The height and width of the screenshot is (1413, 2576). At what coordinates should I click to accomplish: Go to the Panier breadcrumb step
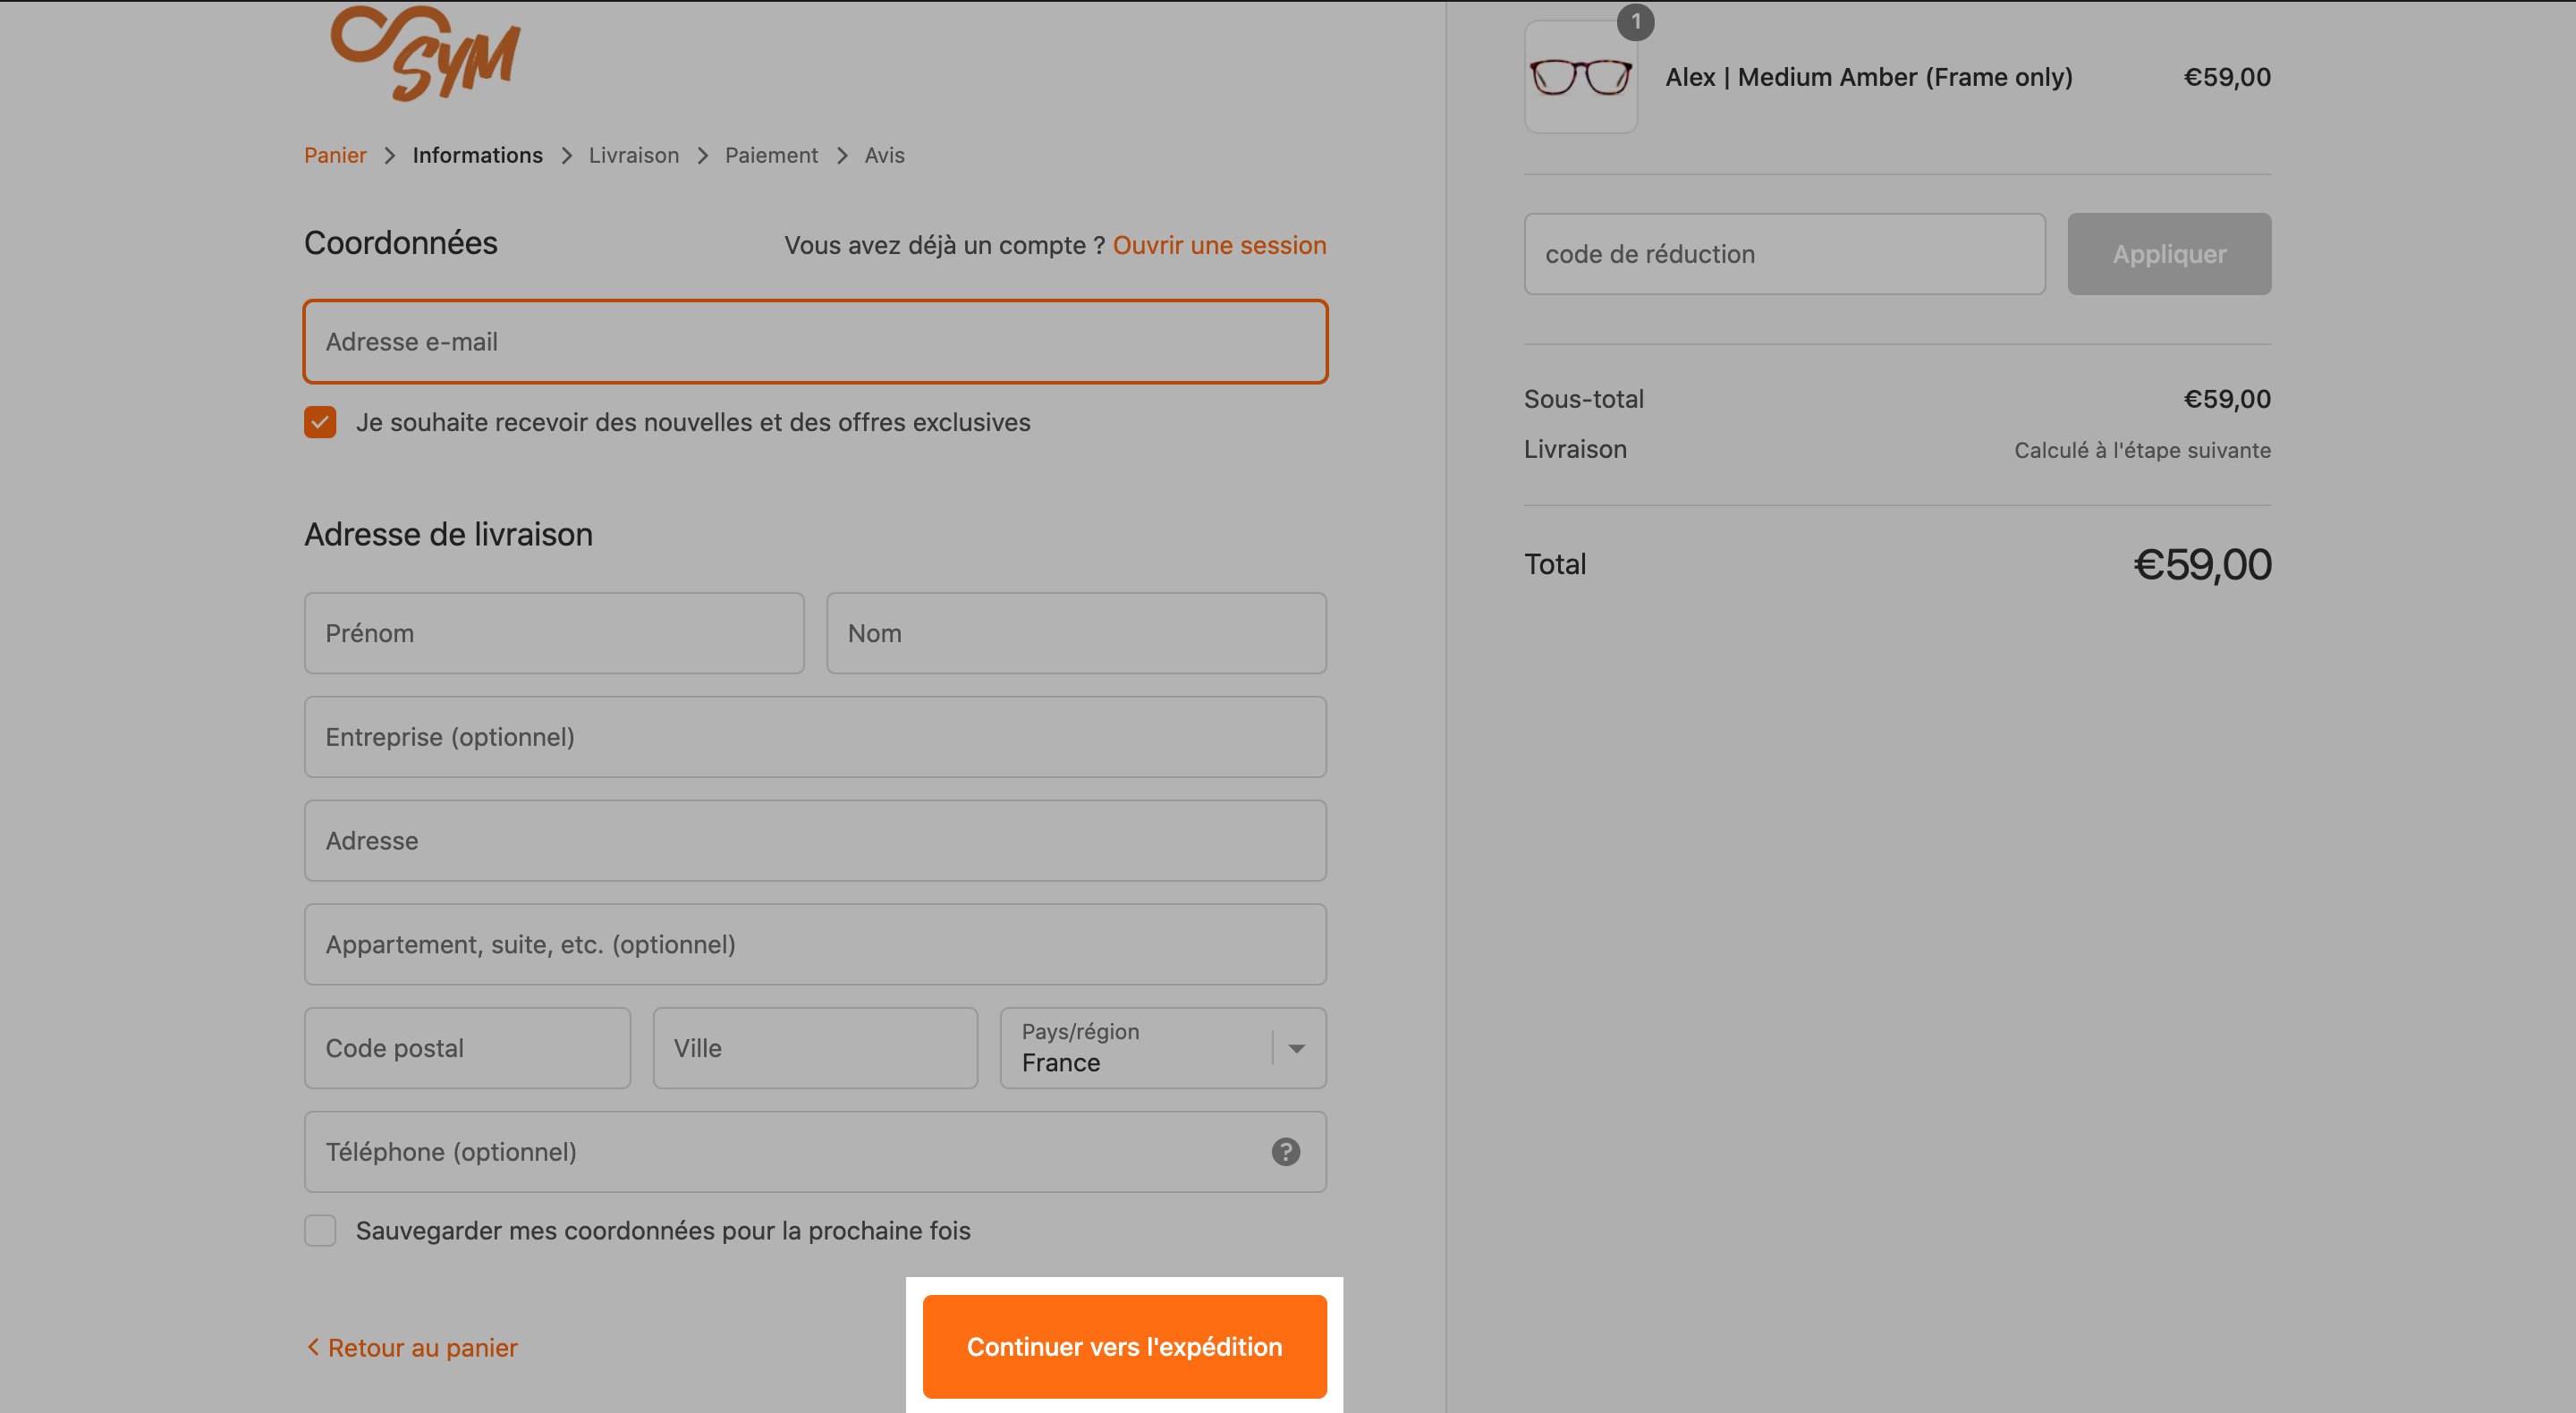[x=335, y=155]
